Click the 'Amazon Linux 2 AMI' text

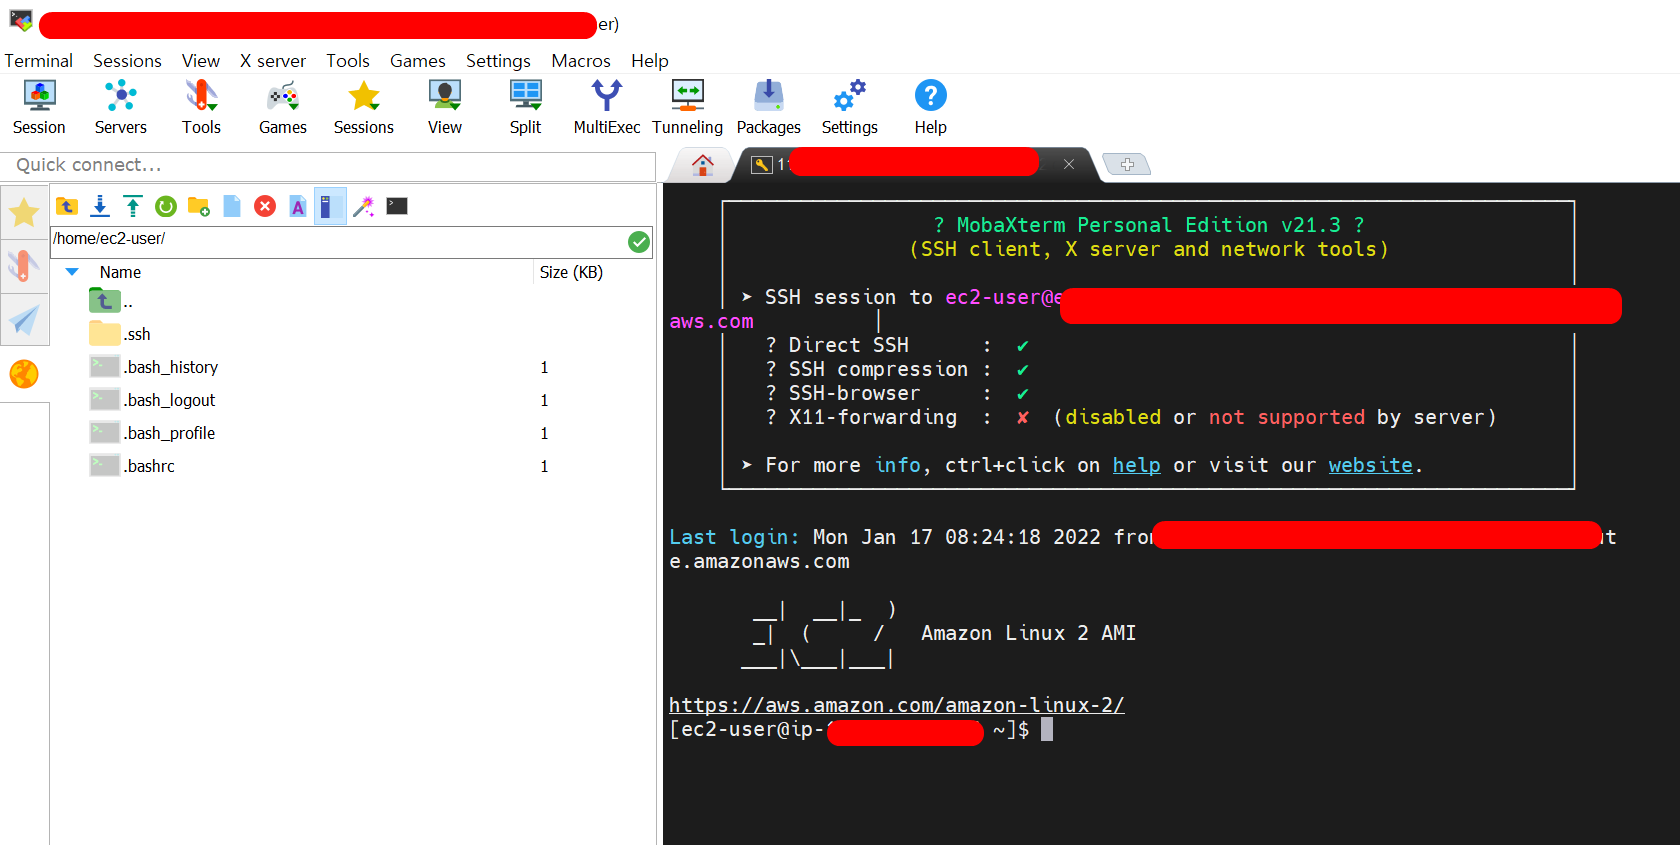pos(1028,633)
